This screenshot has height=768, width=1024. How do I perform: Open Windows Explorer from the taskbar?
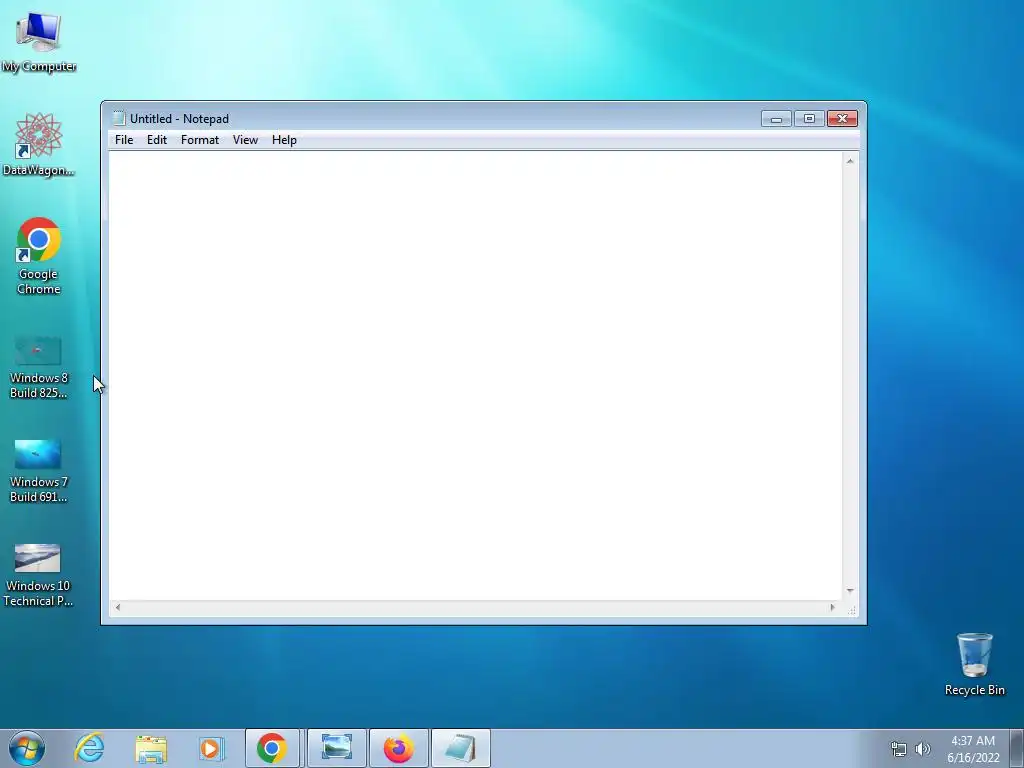click(x=152, y=748)
